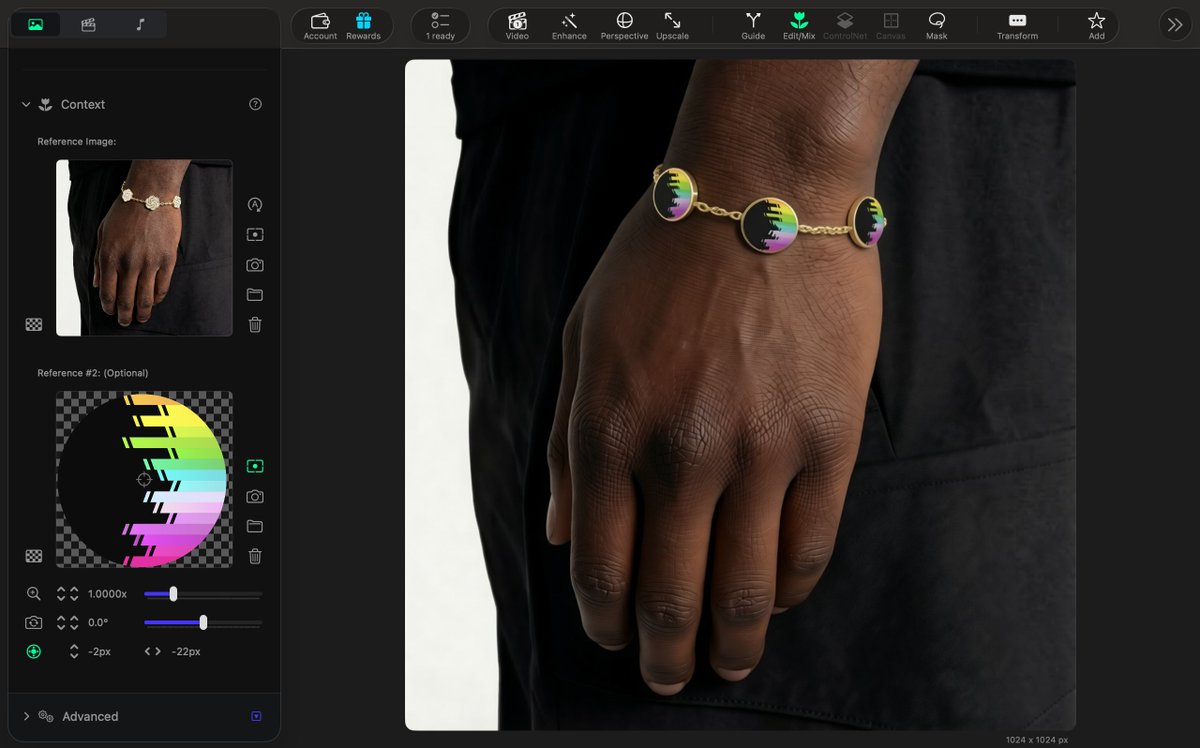
Task: Select the ControlNet tool
Action: pyautogui.click(x=845, y=26)
